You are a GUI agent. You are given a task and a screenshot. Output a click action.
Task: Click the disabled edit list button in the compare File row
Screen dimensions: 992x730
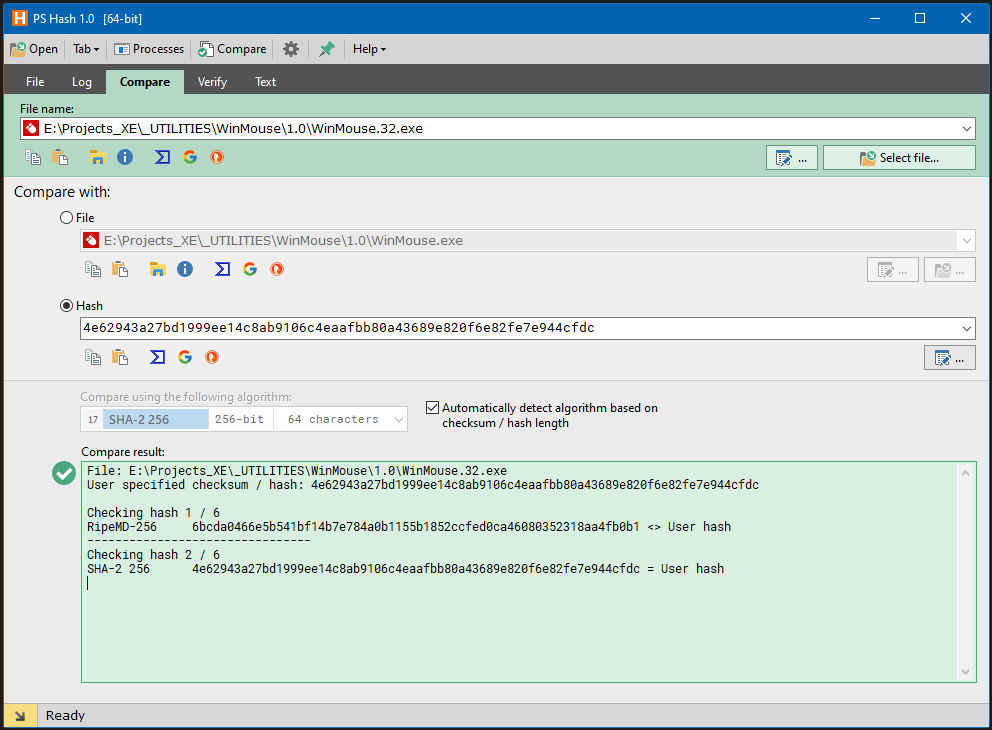click(893, 270)
